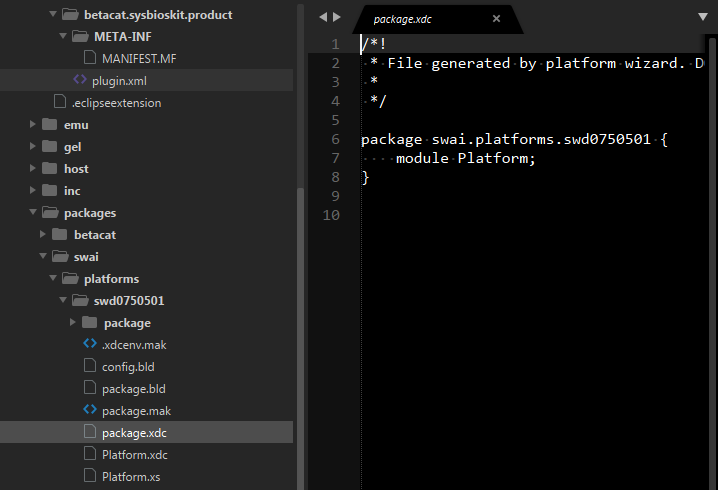Viewport: 718px width, 490px height.
Task: Click the package.mak code file icon
Action: (89, 410)
